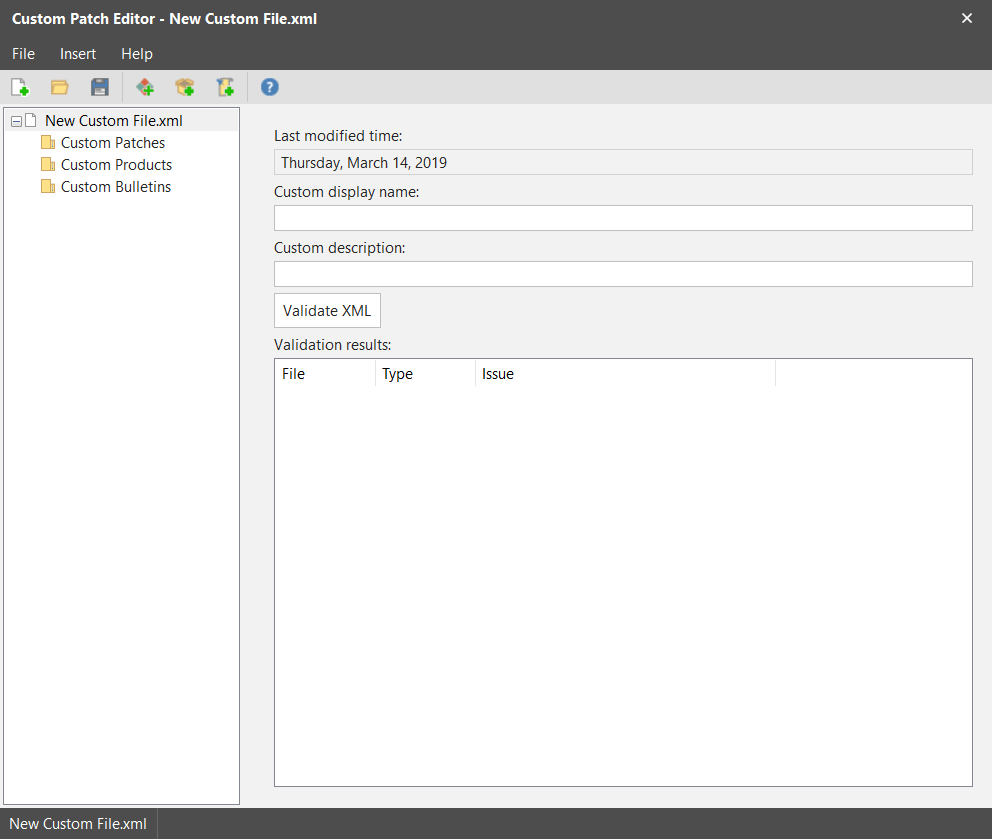
Task: Click the Type column header
Action: [397, 373]
